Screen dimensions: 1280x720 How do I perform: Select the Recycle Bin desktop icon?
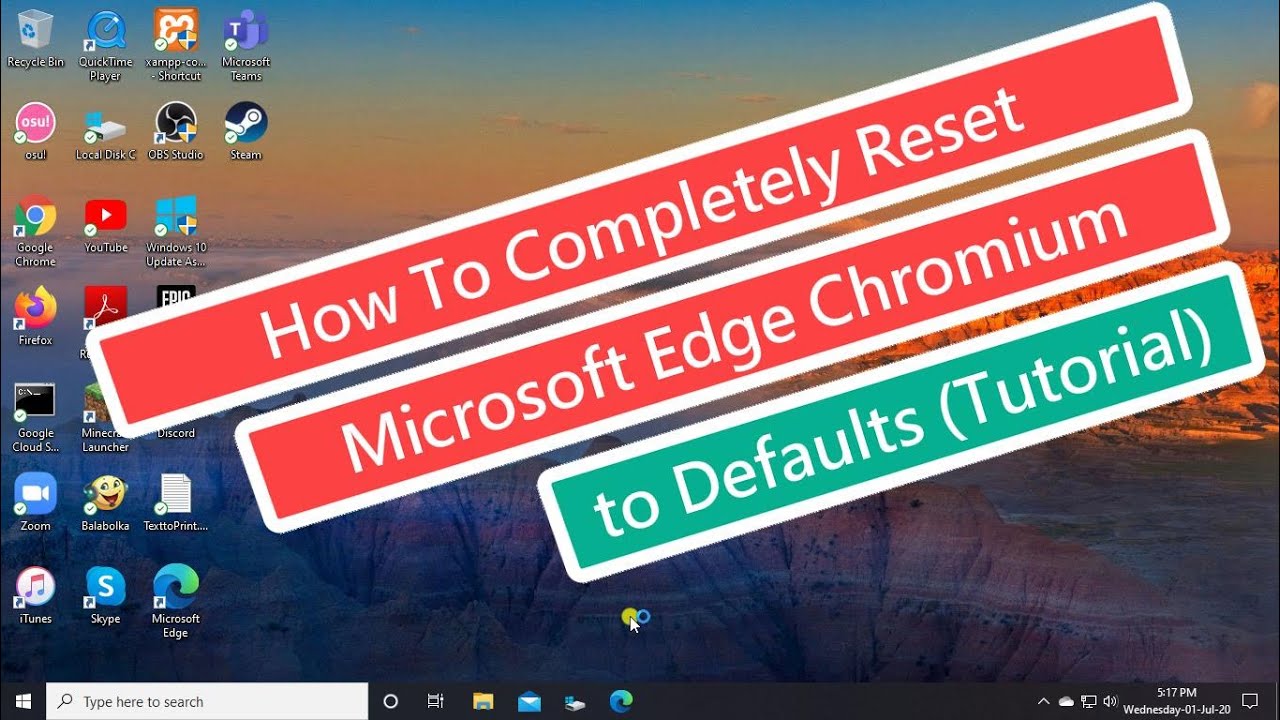[x=35, y=39]
